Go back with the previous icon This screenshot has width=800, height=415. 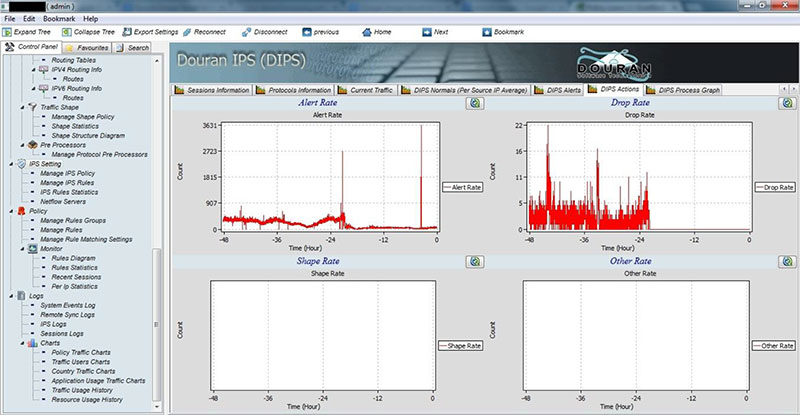(307, 32)
